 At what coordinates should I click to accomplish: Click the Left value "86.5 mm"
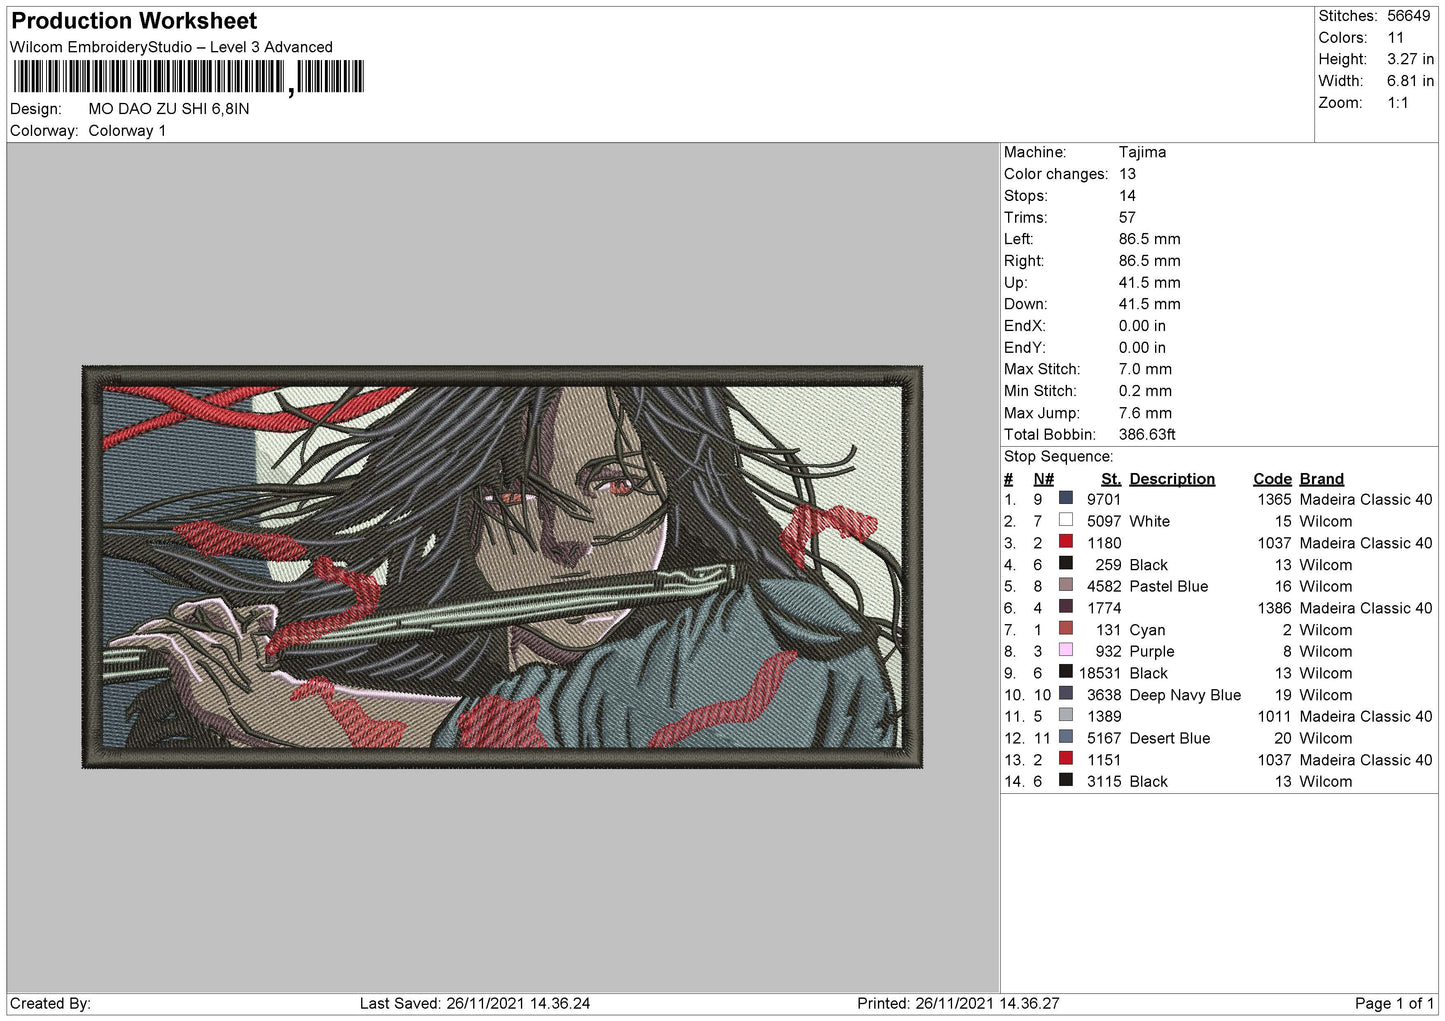tap(1149, 239)
